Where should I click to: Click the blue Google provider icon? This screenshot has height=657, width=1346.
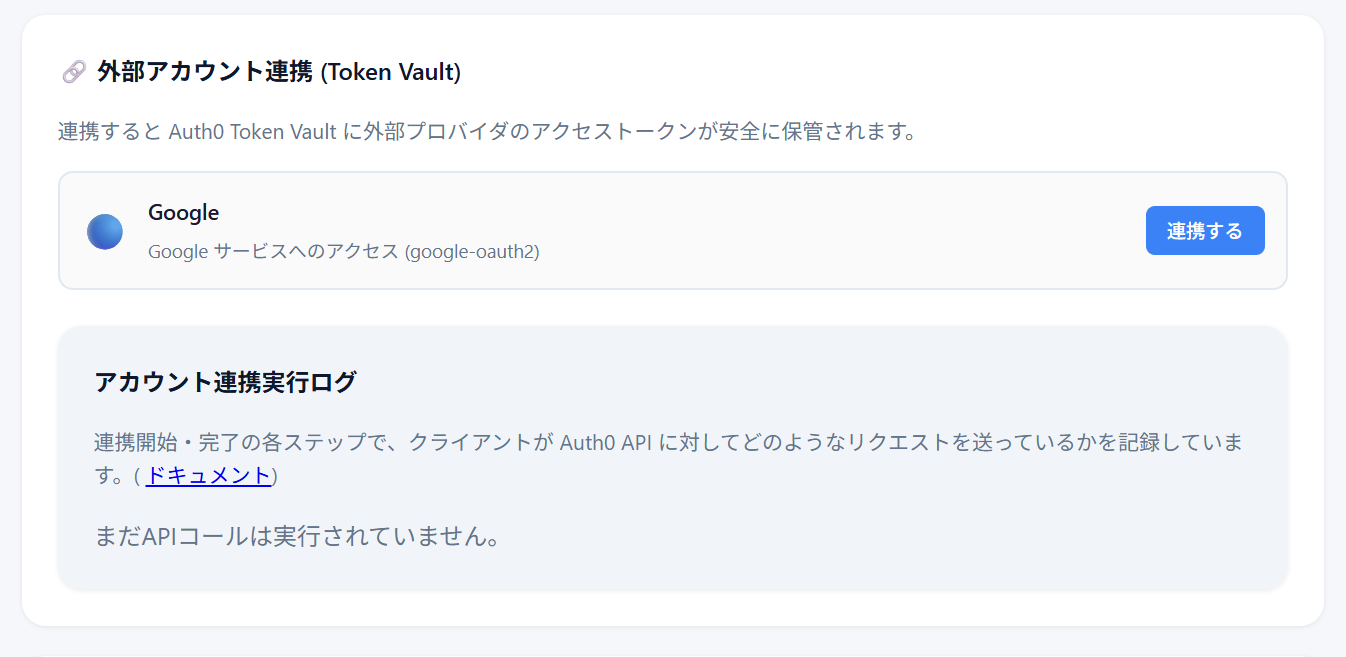coord(105,231)
